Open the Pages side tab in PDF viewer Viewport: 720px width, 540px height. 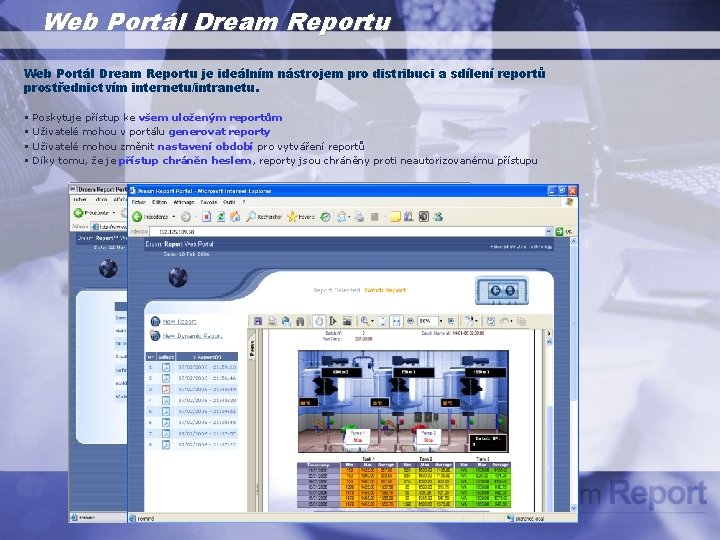click(x=252, y=349)
